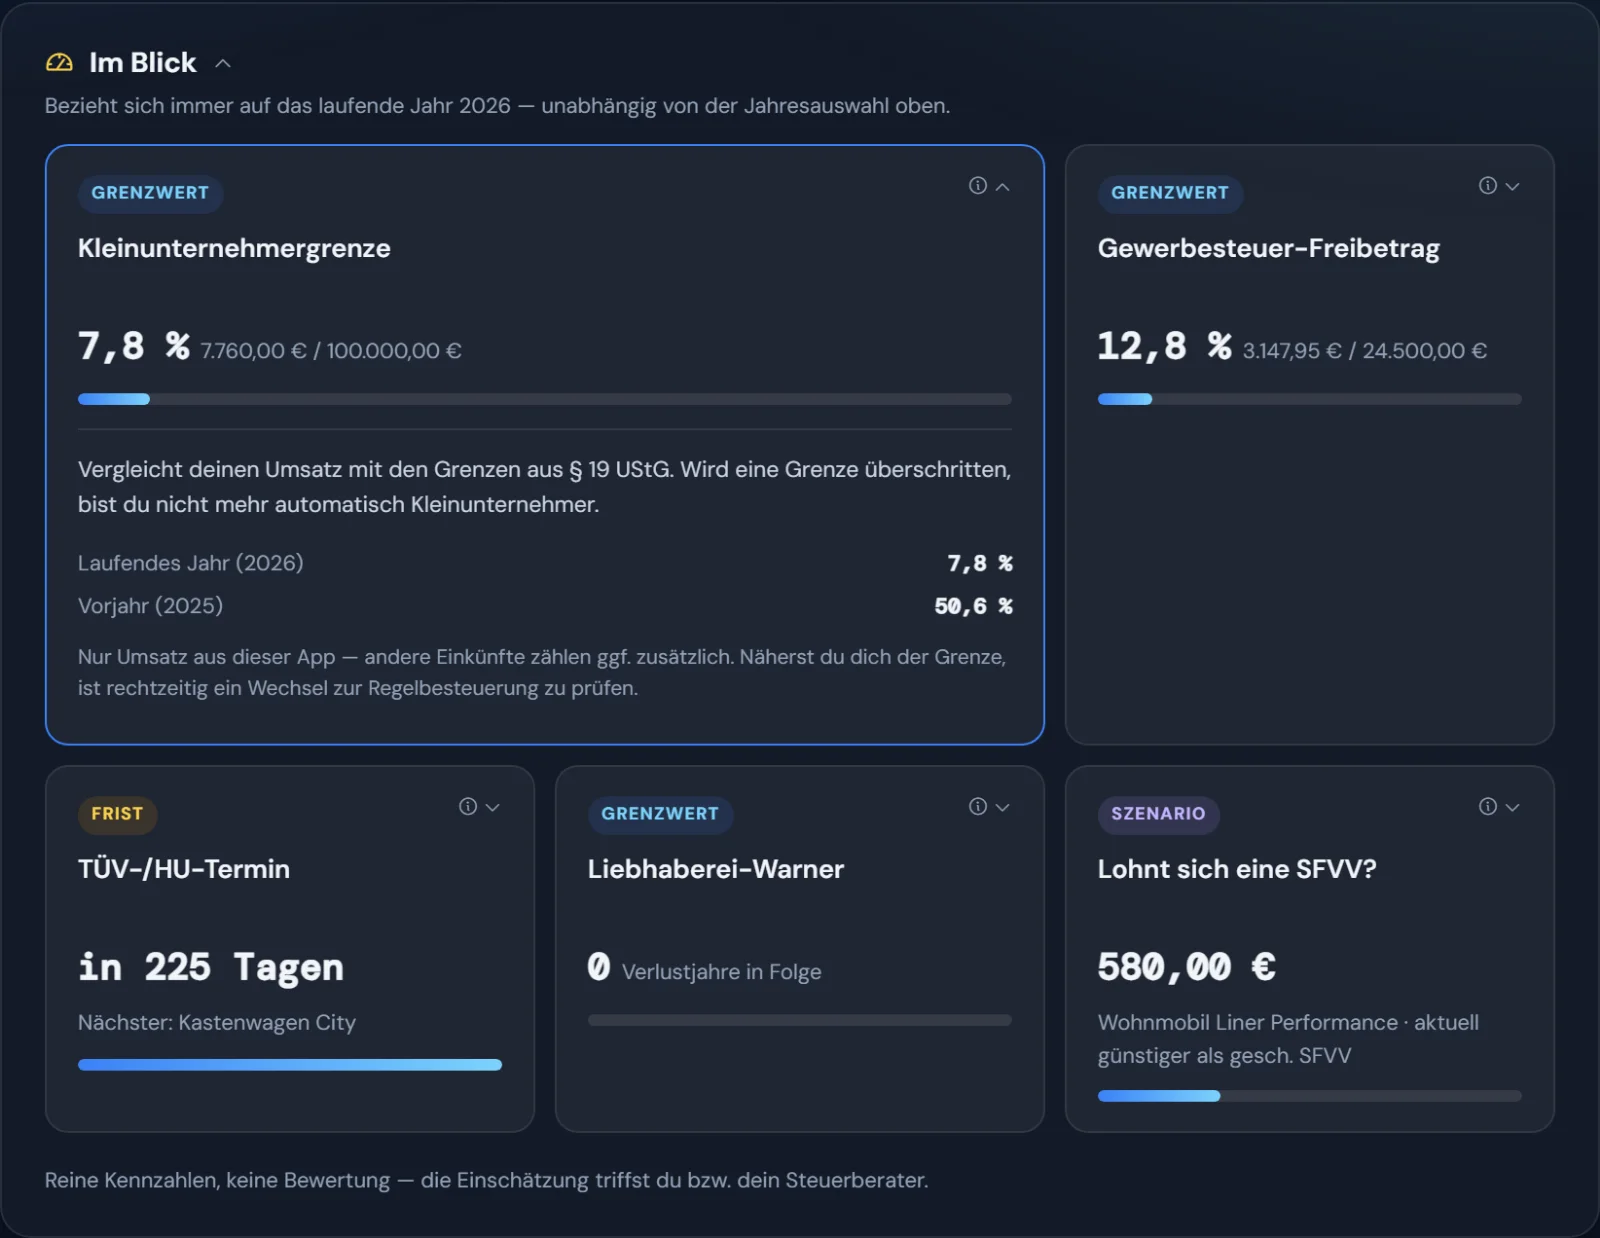The width and height of the screenshot is (1600, 1238).
Task: Click the 3.147,95 € / 24.500,00 € value
Action: click(1364, 351)
